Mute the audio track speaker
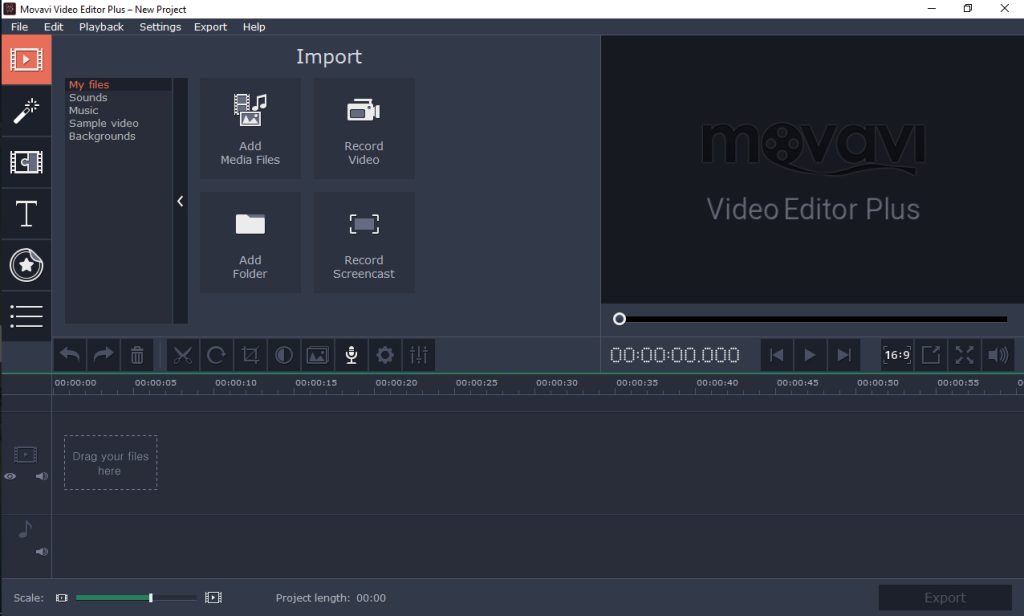Image resolution: width=1024 pixels, height=616 pixels. [x=41, y=551]
